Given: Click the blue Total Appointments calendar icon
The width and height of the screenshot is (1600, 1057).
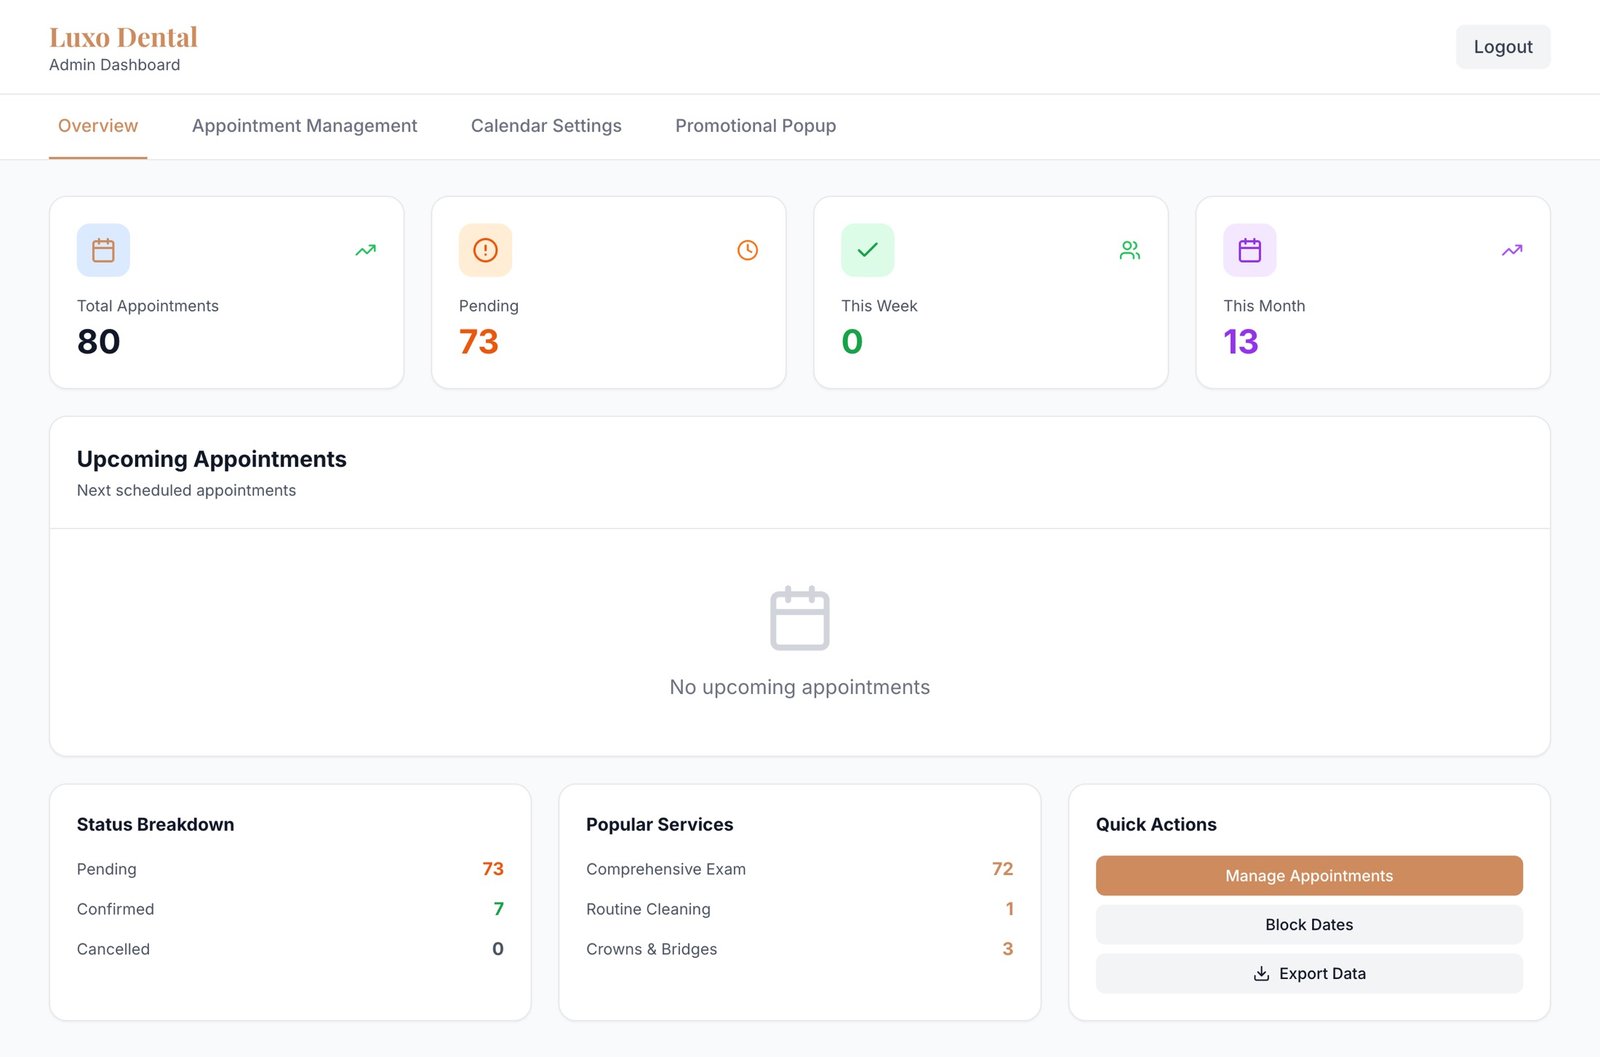Looking at the screenshot, I should click(x=103, y=250).
